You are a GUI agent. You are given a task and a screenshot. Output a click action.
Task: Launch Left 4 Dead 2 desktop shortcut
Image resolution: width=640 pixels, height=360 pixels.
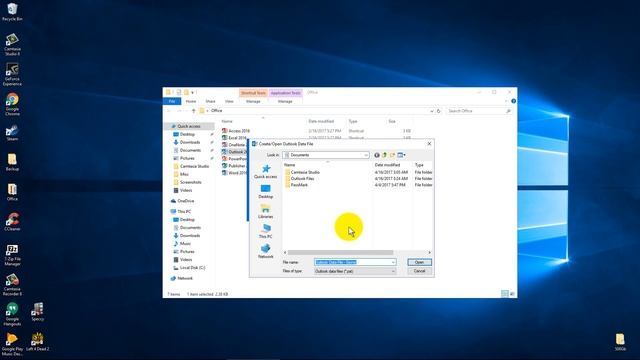click(38, 342)
